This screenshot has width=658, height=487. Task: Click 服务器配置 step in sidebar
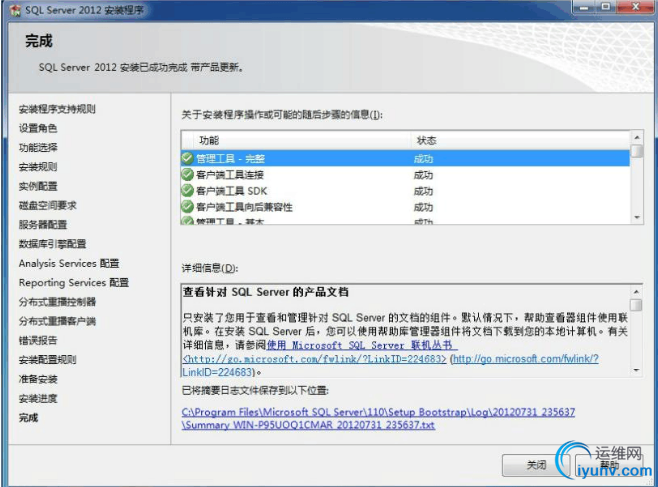(43, 225)
